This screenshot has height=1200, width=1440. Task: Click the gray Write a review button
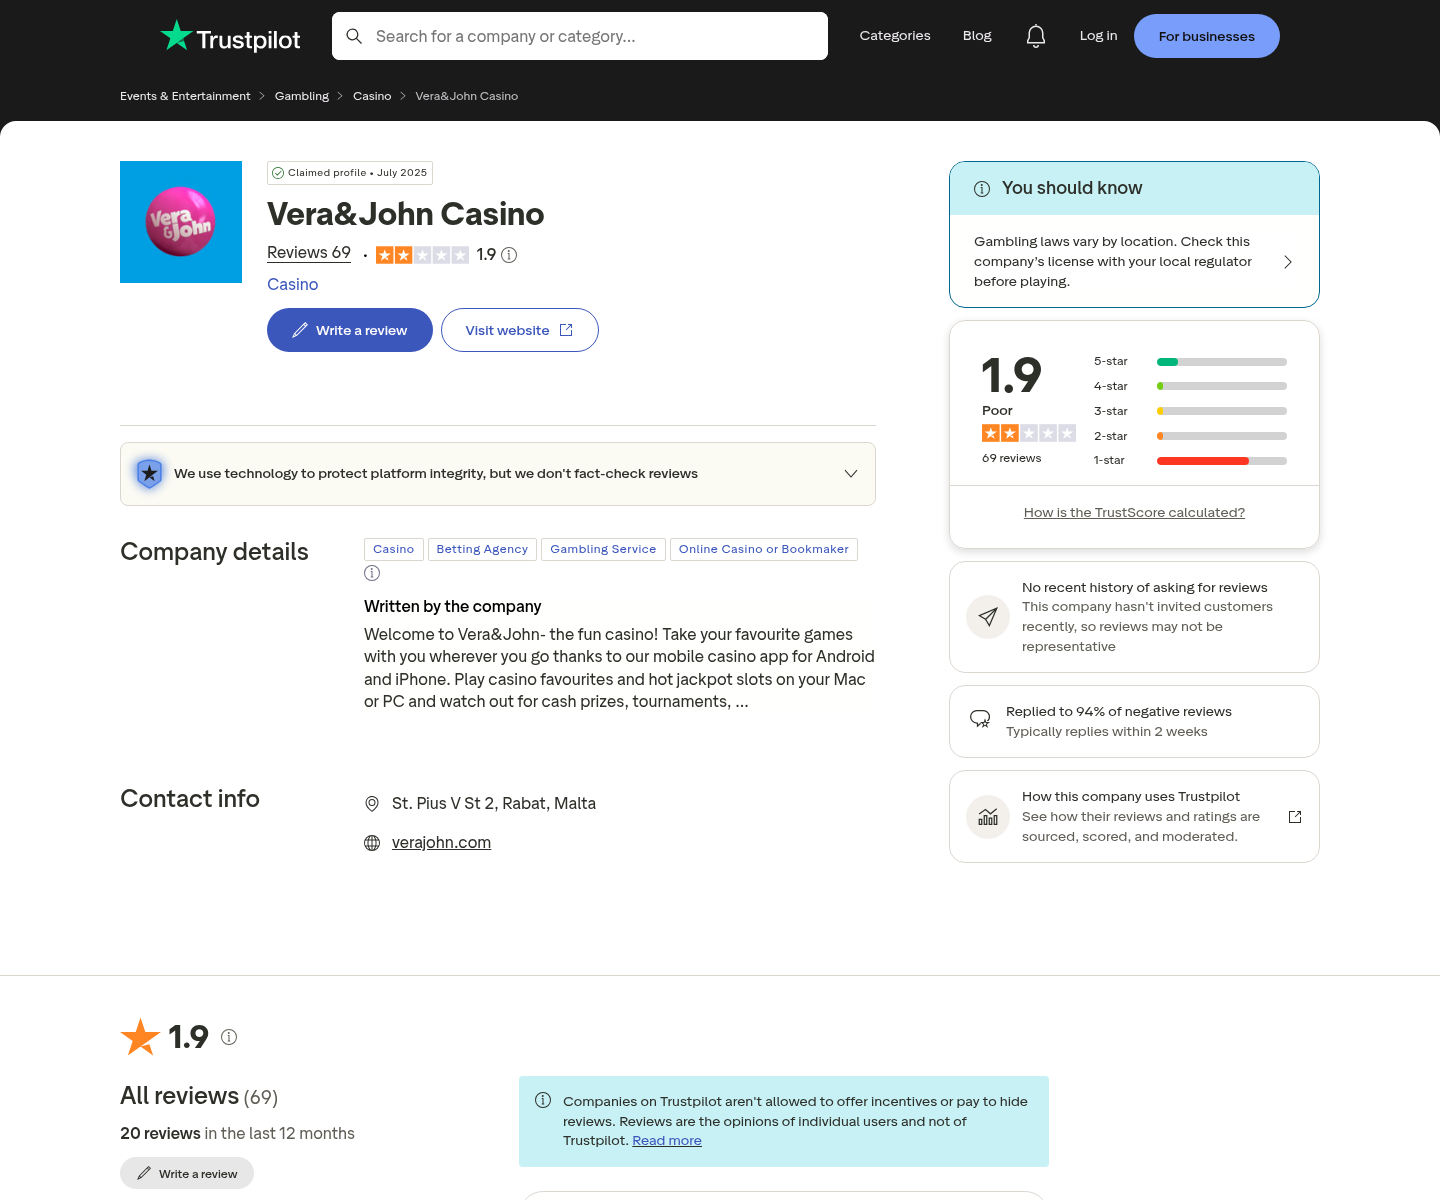[x=187, y=1173]
